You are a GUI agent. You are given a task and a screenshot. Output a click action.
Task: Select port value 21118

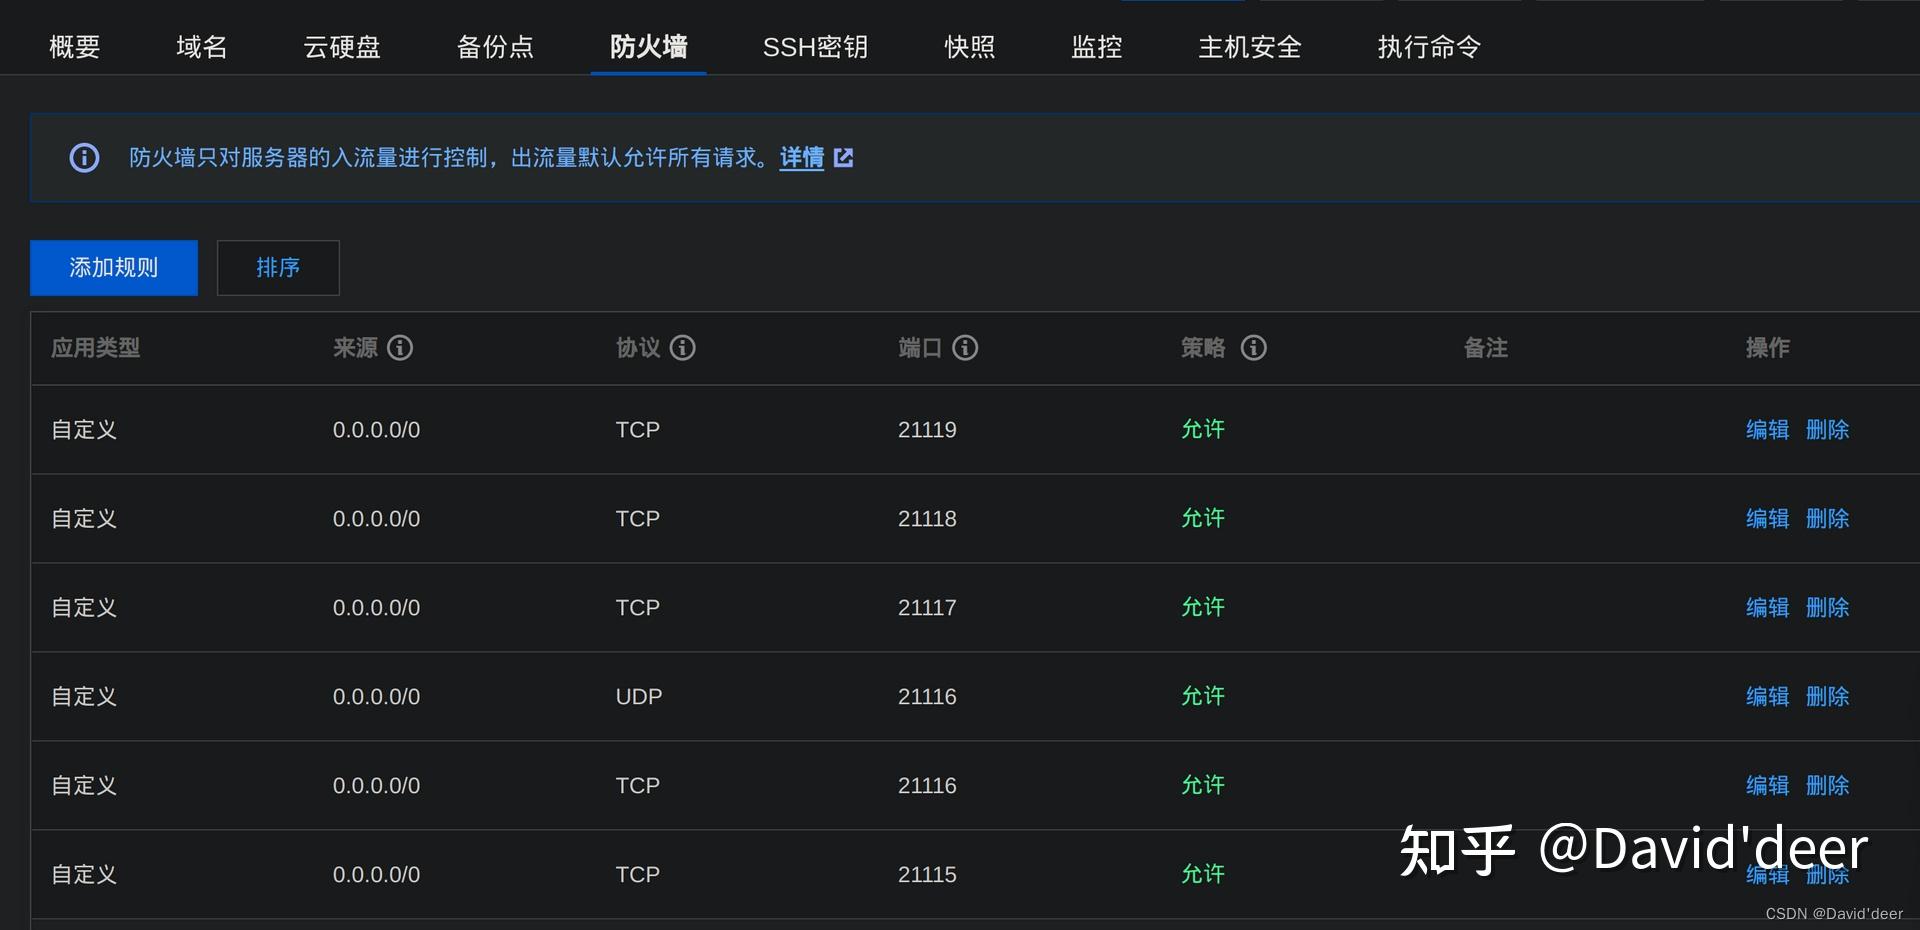[927, 519]
